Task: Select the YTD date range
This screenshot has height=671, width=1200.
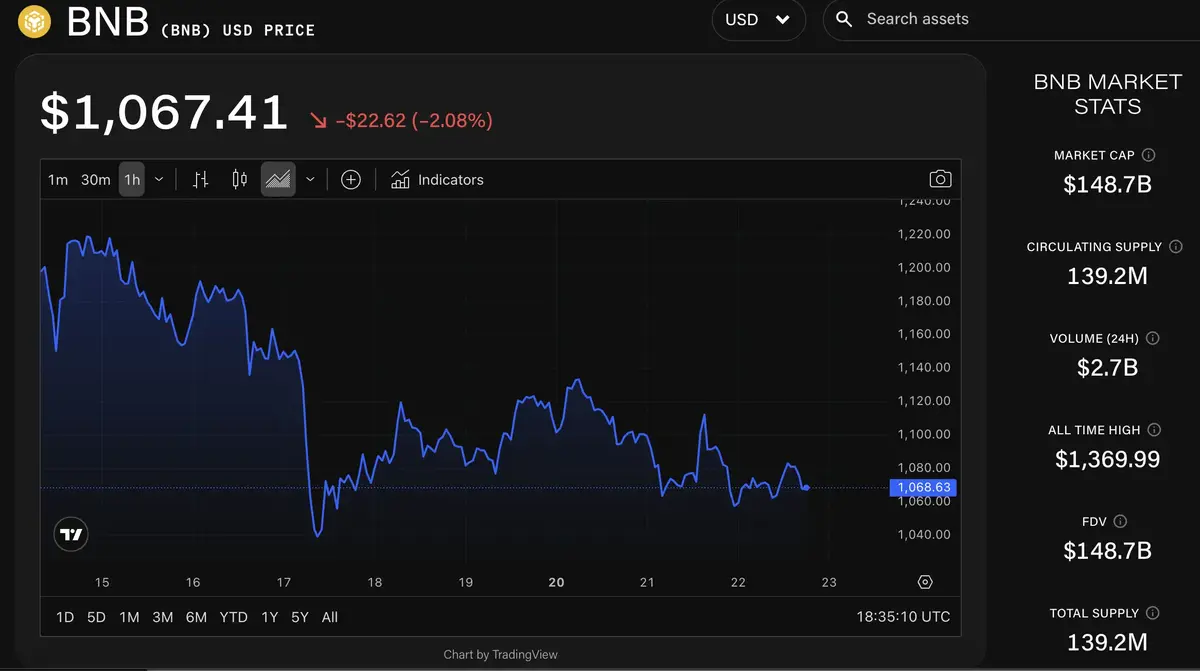Action: point(233,617)
